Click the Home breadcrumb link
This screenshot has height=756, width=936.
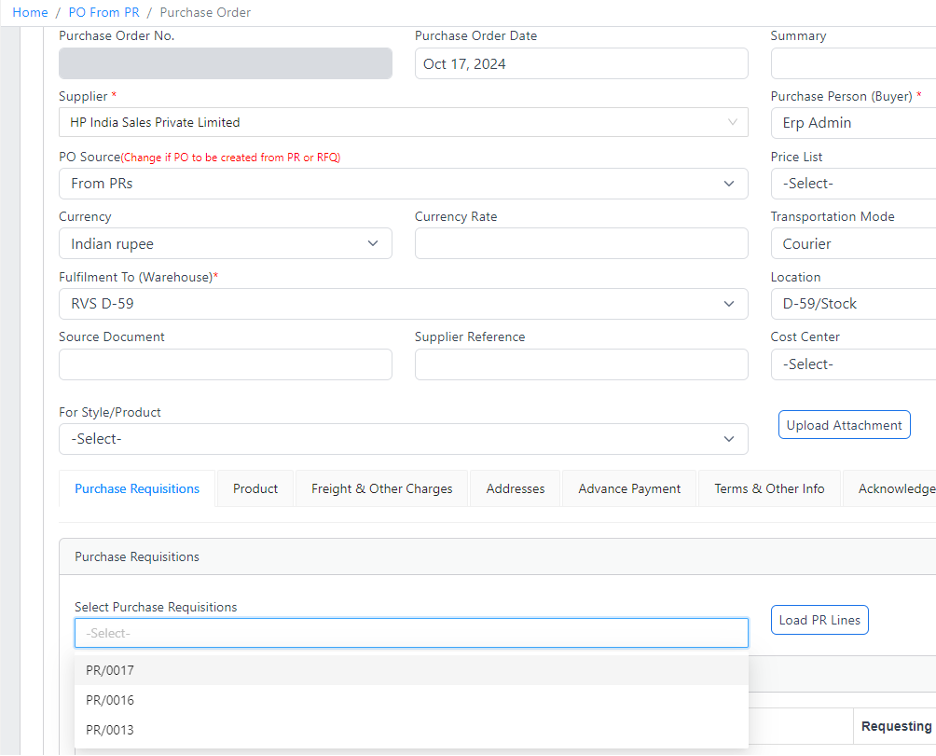[30, 13]
